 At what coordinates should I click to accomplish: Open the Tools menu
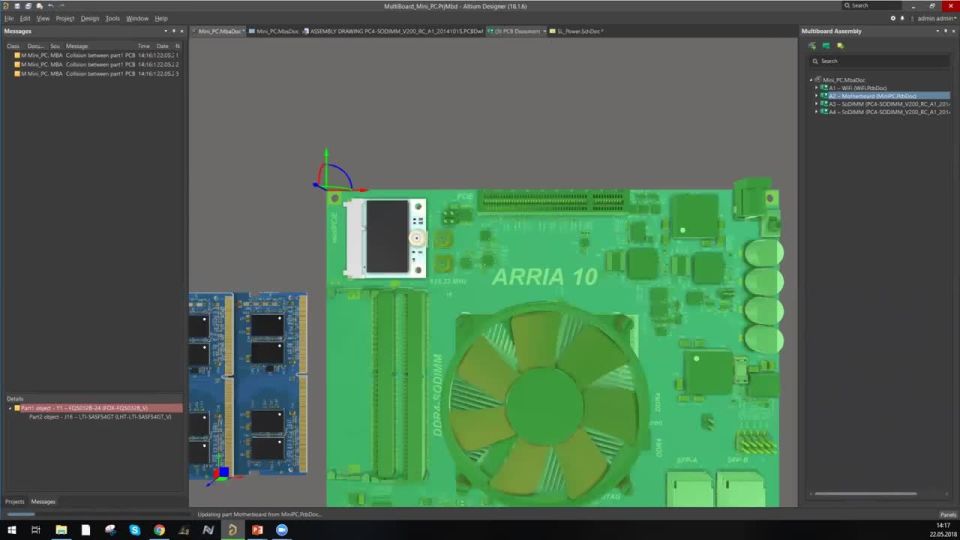113,18
